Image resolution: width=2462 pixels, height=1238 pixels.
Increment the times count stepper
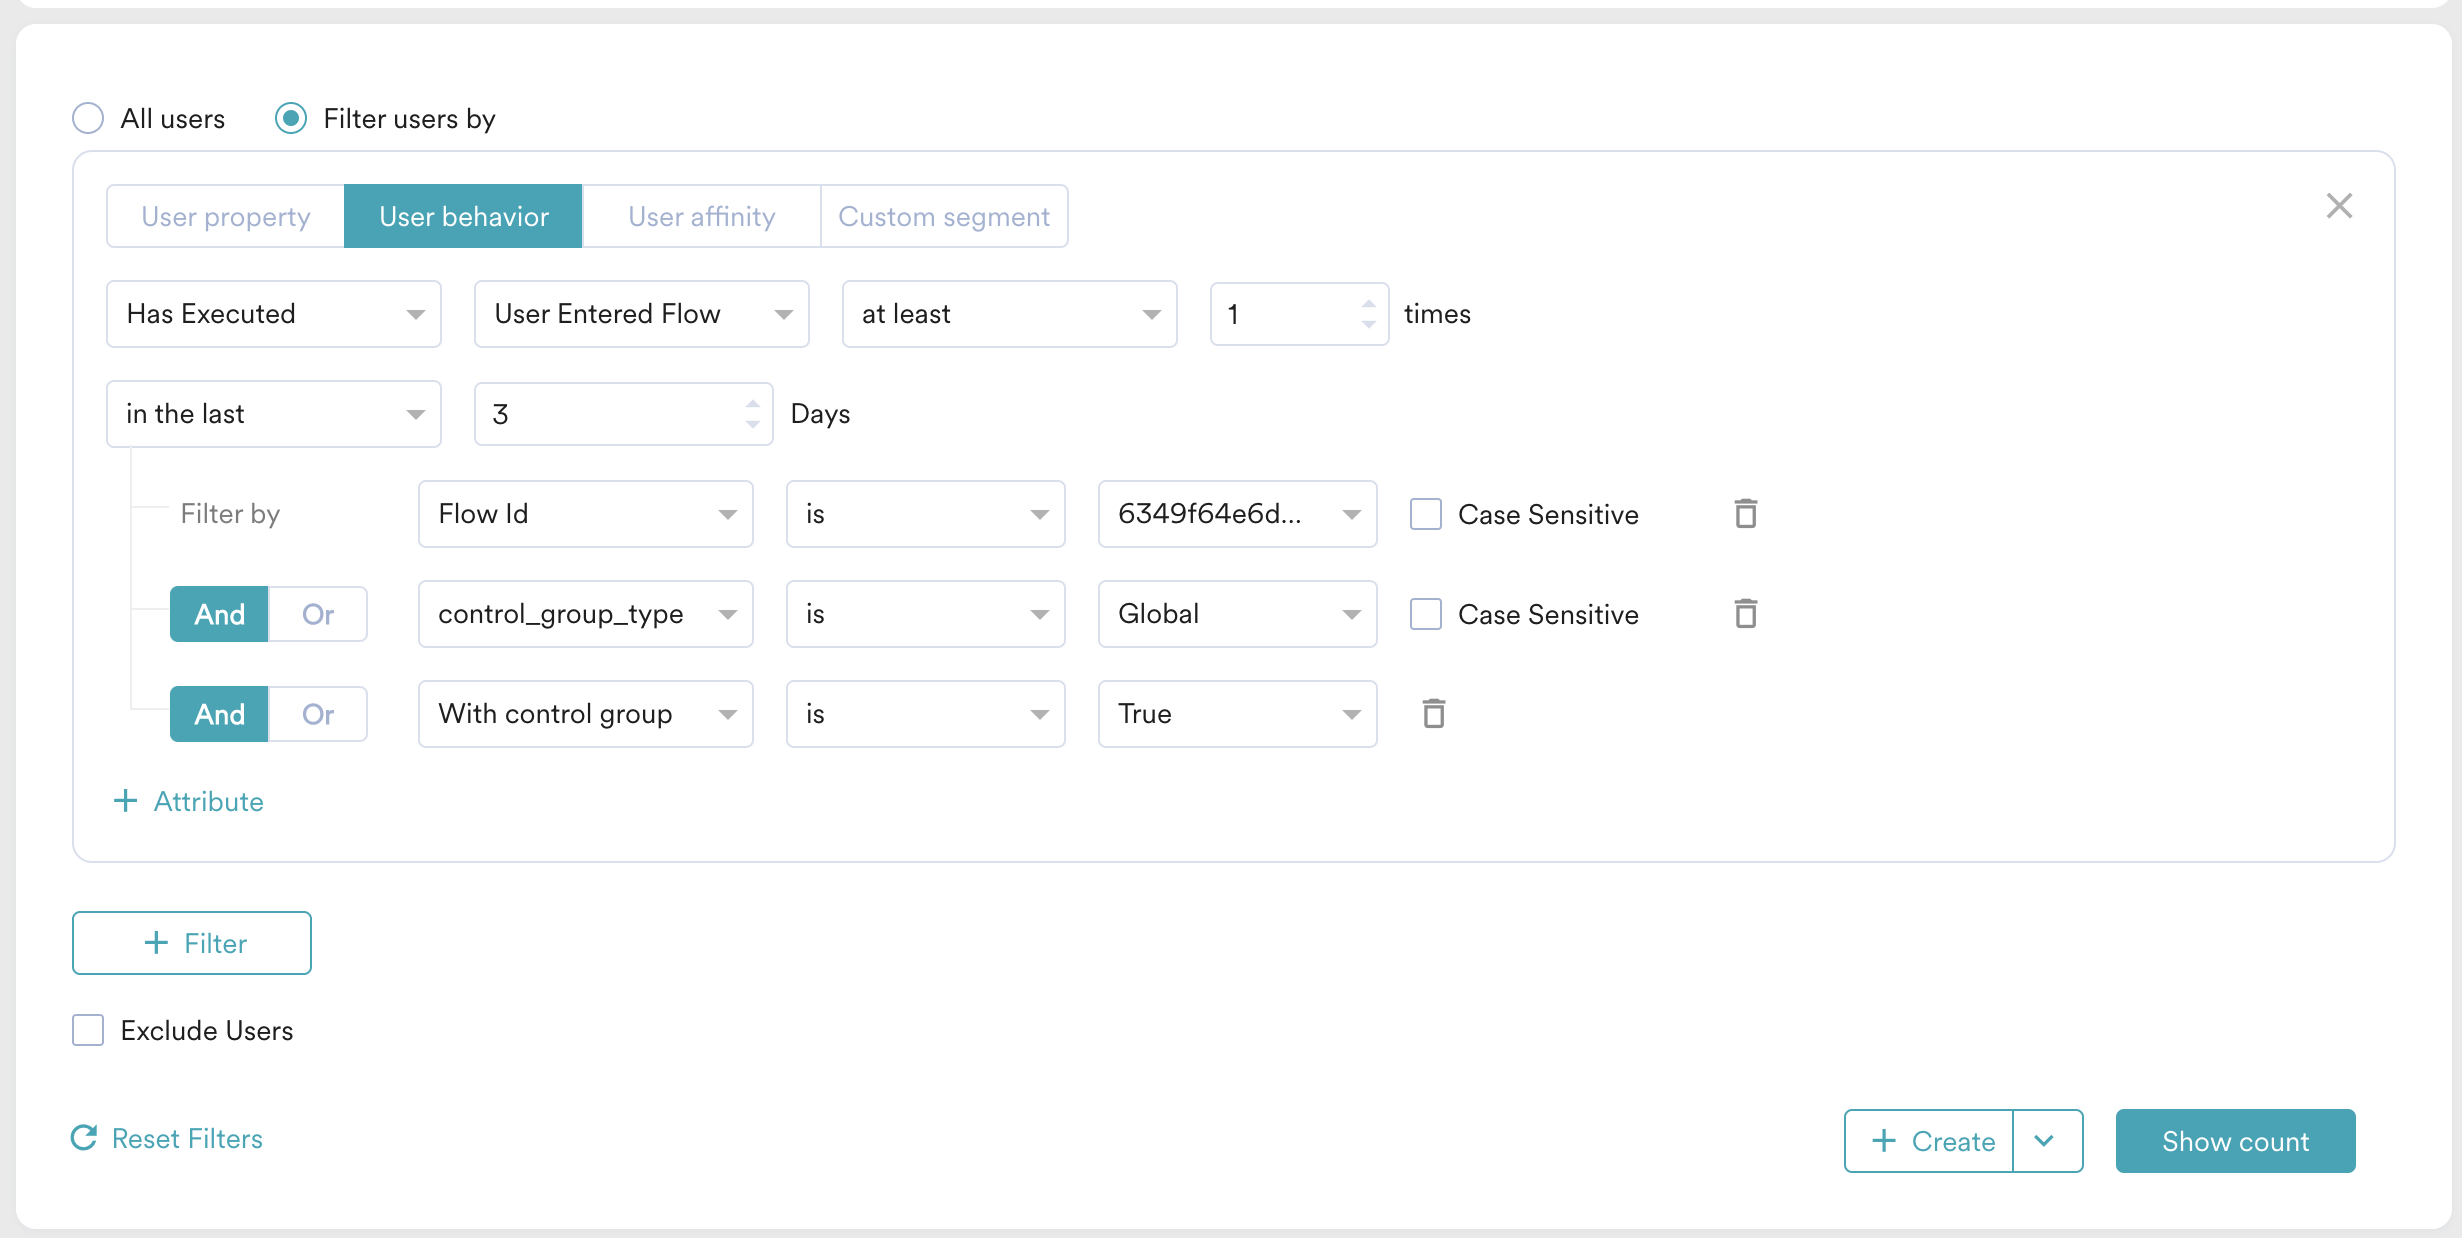click(x=1368, y=304)
